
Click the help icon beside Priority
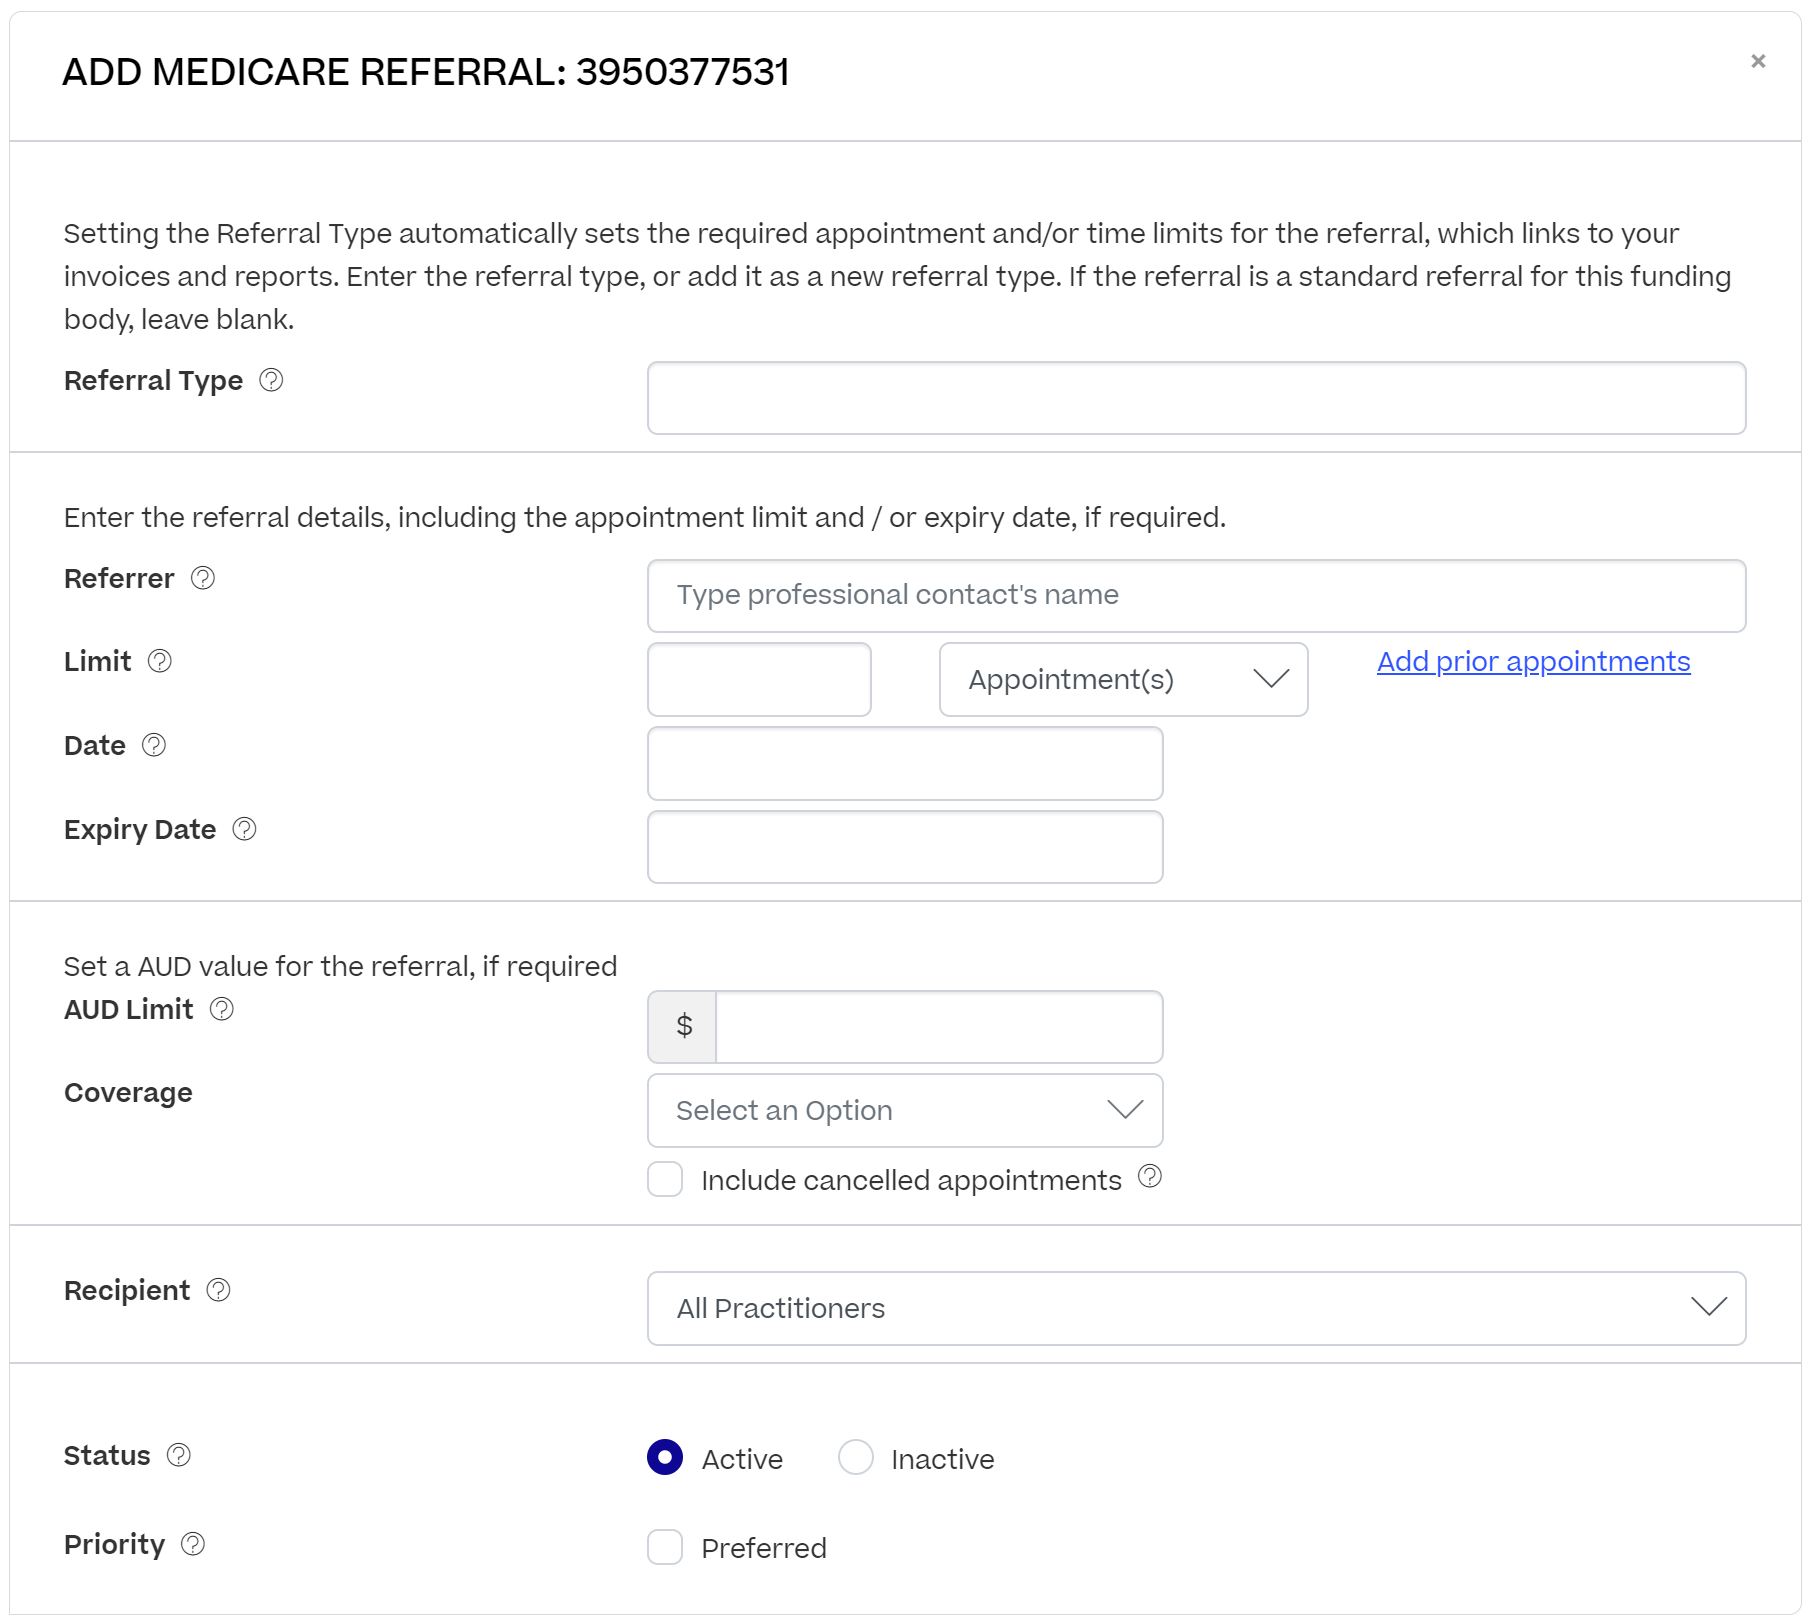[193, 1544]
